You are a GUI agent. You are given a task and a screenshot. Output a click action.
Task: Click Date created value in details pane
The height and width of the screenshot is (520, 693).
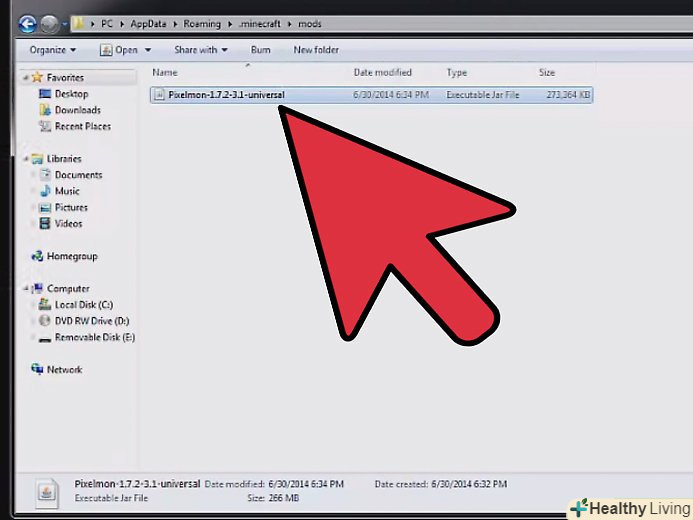click(469, 484)
